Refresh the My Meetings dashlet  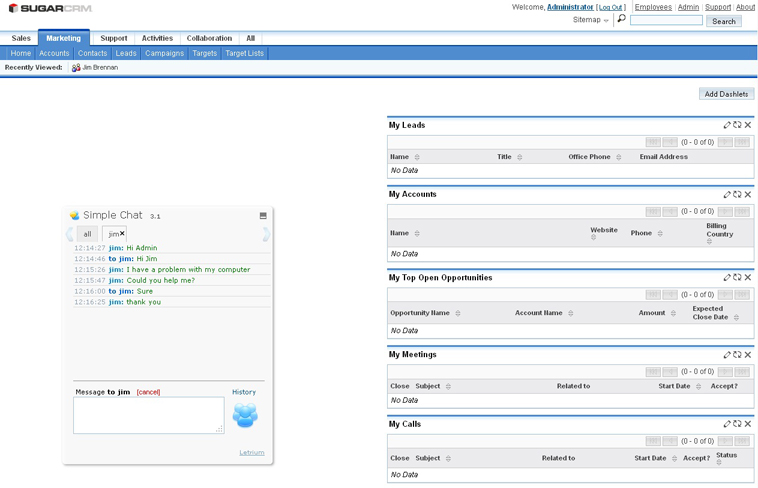tap(737, 355)
